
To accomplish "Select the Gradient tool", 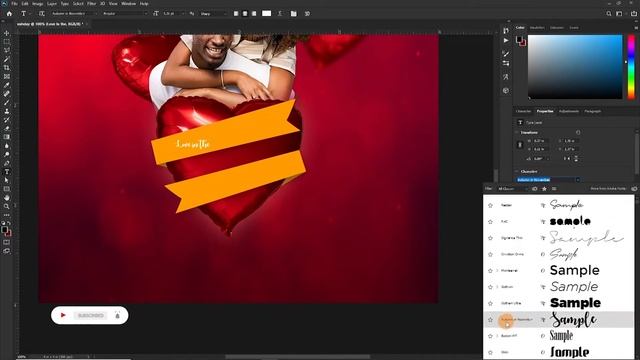I will pyautogui.click(x=7, y=137).
